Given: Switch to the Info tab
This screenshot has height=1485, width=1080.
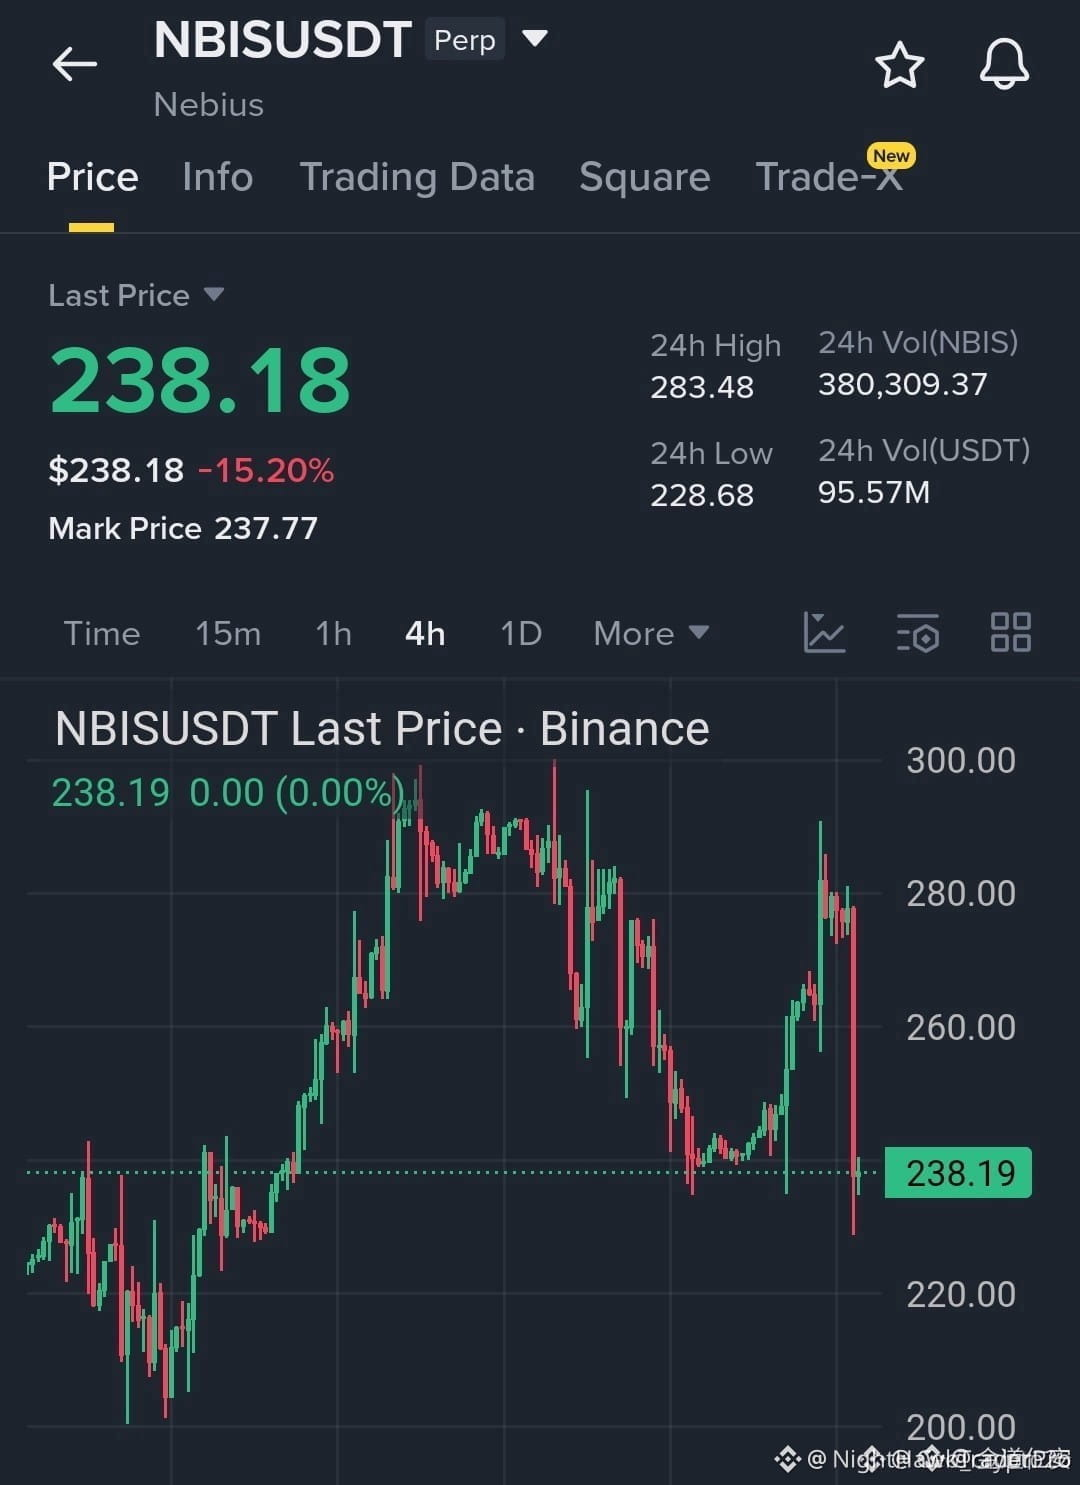Looking at the screenshot, I should [x=217, y=177].
